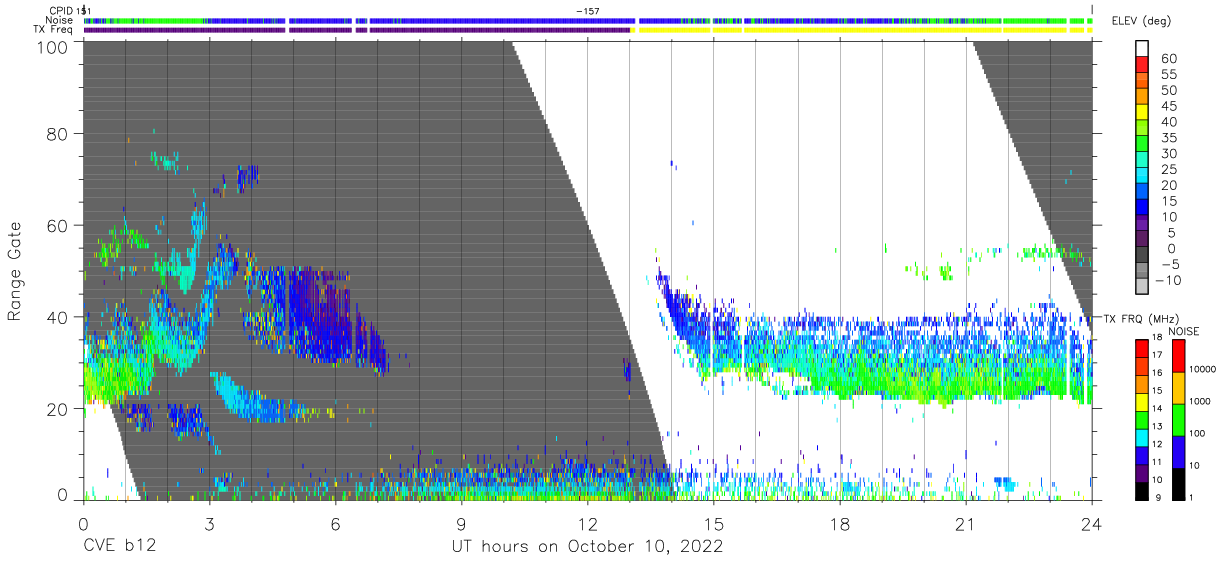This screenshot has height=567, width=1228.
Task: Click the '80' tick on Range Gate axis
Action: coord(58,133)
